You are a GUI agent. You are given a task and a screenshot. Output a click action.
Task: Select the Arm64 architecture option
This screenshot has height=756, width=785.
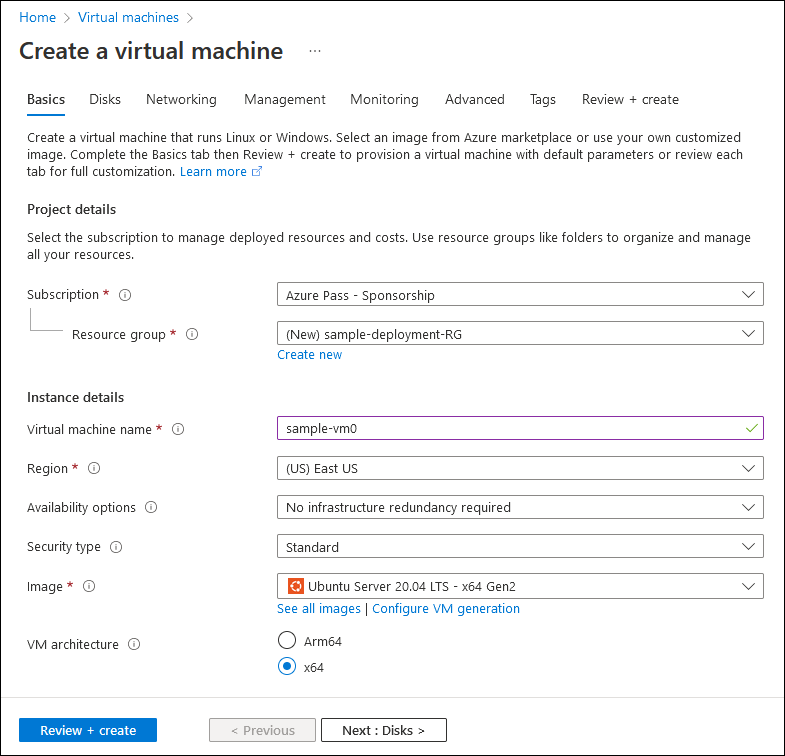point(287,641)
